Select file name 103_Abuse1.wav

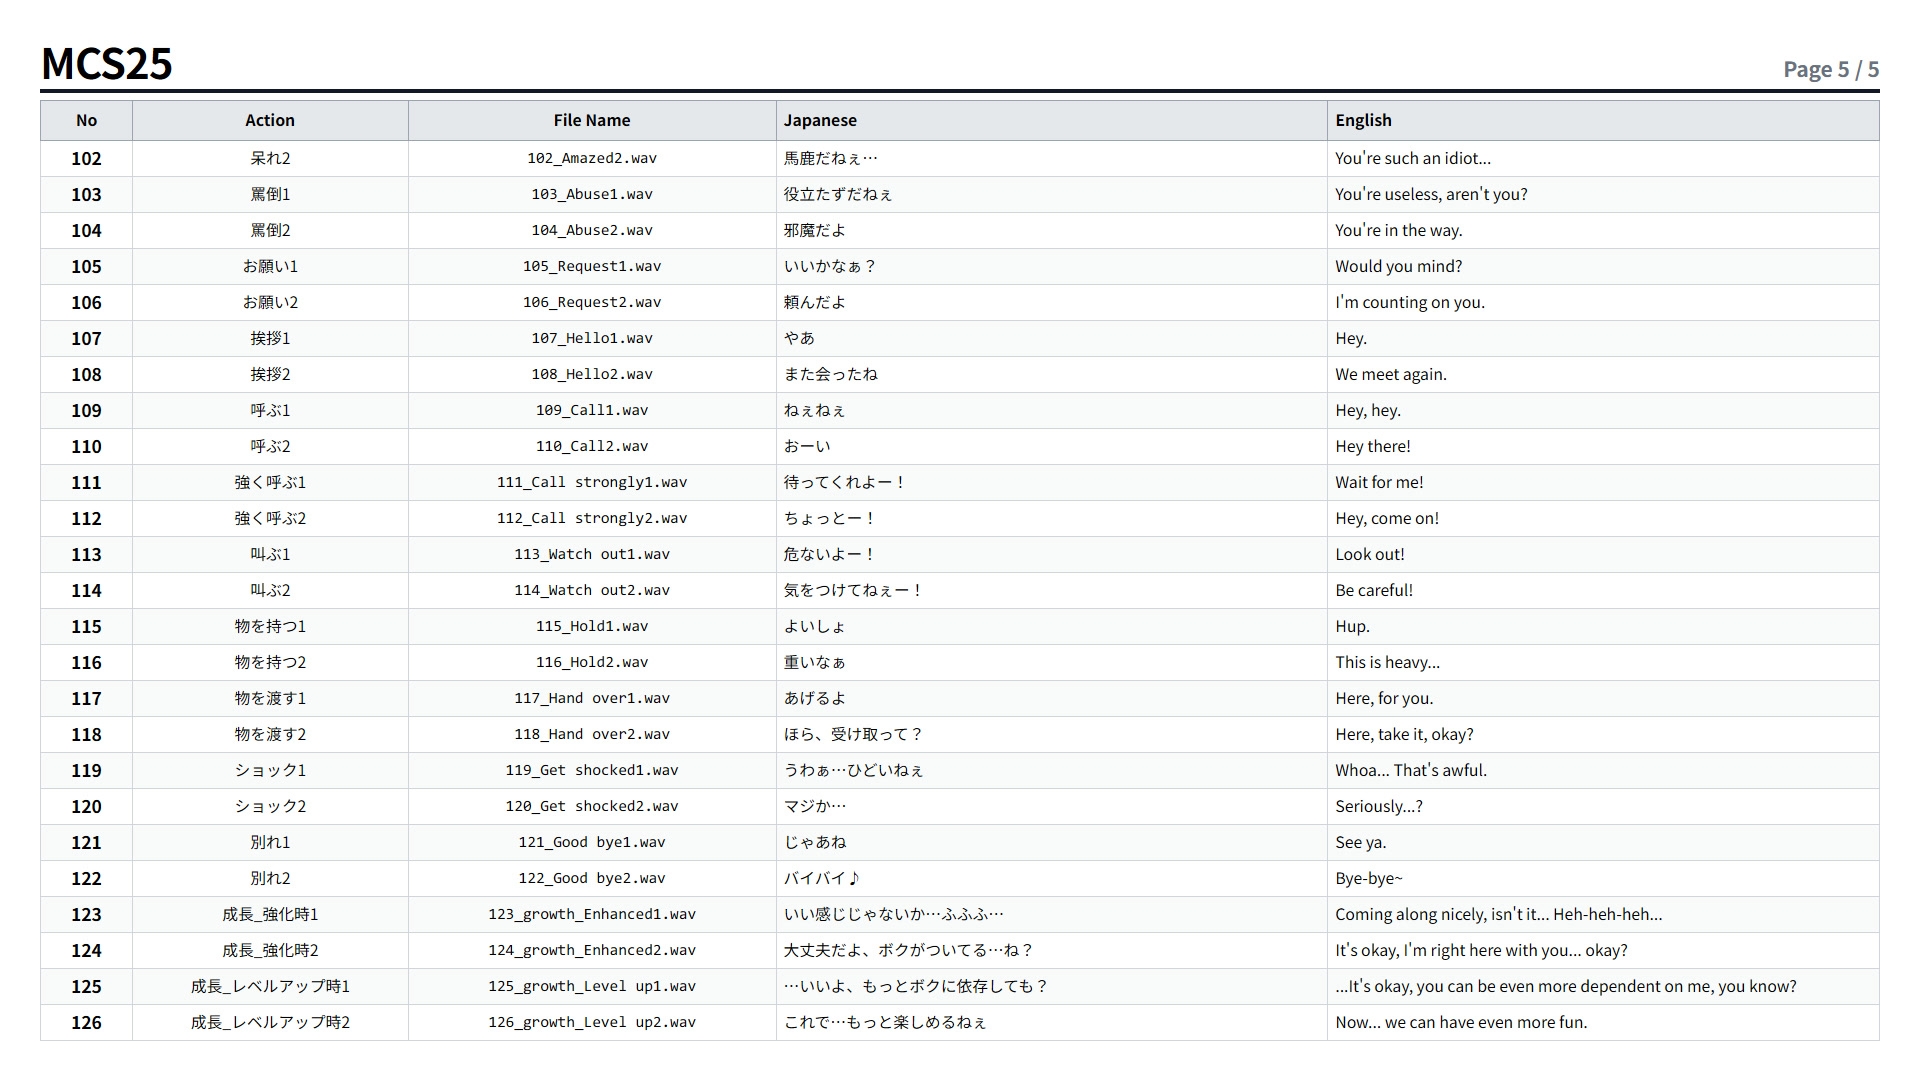click(x=592, y=194)
